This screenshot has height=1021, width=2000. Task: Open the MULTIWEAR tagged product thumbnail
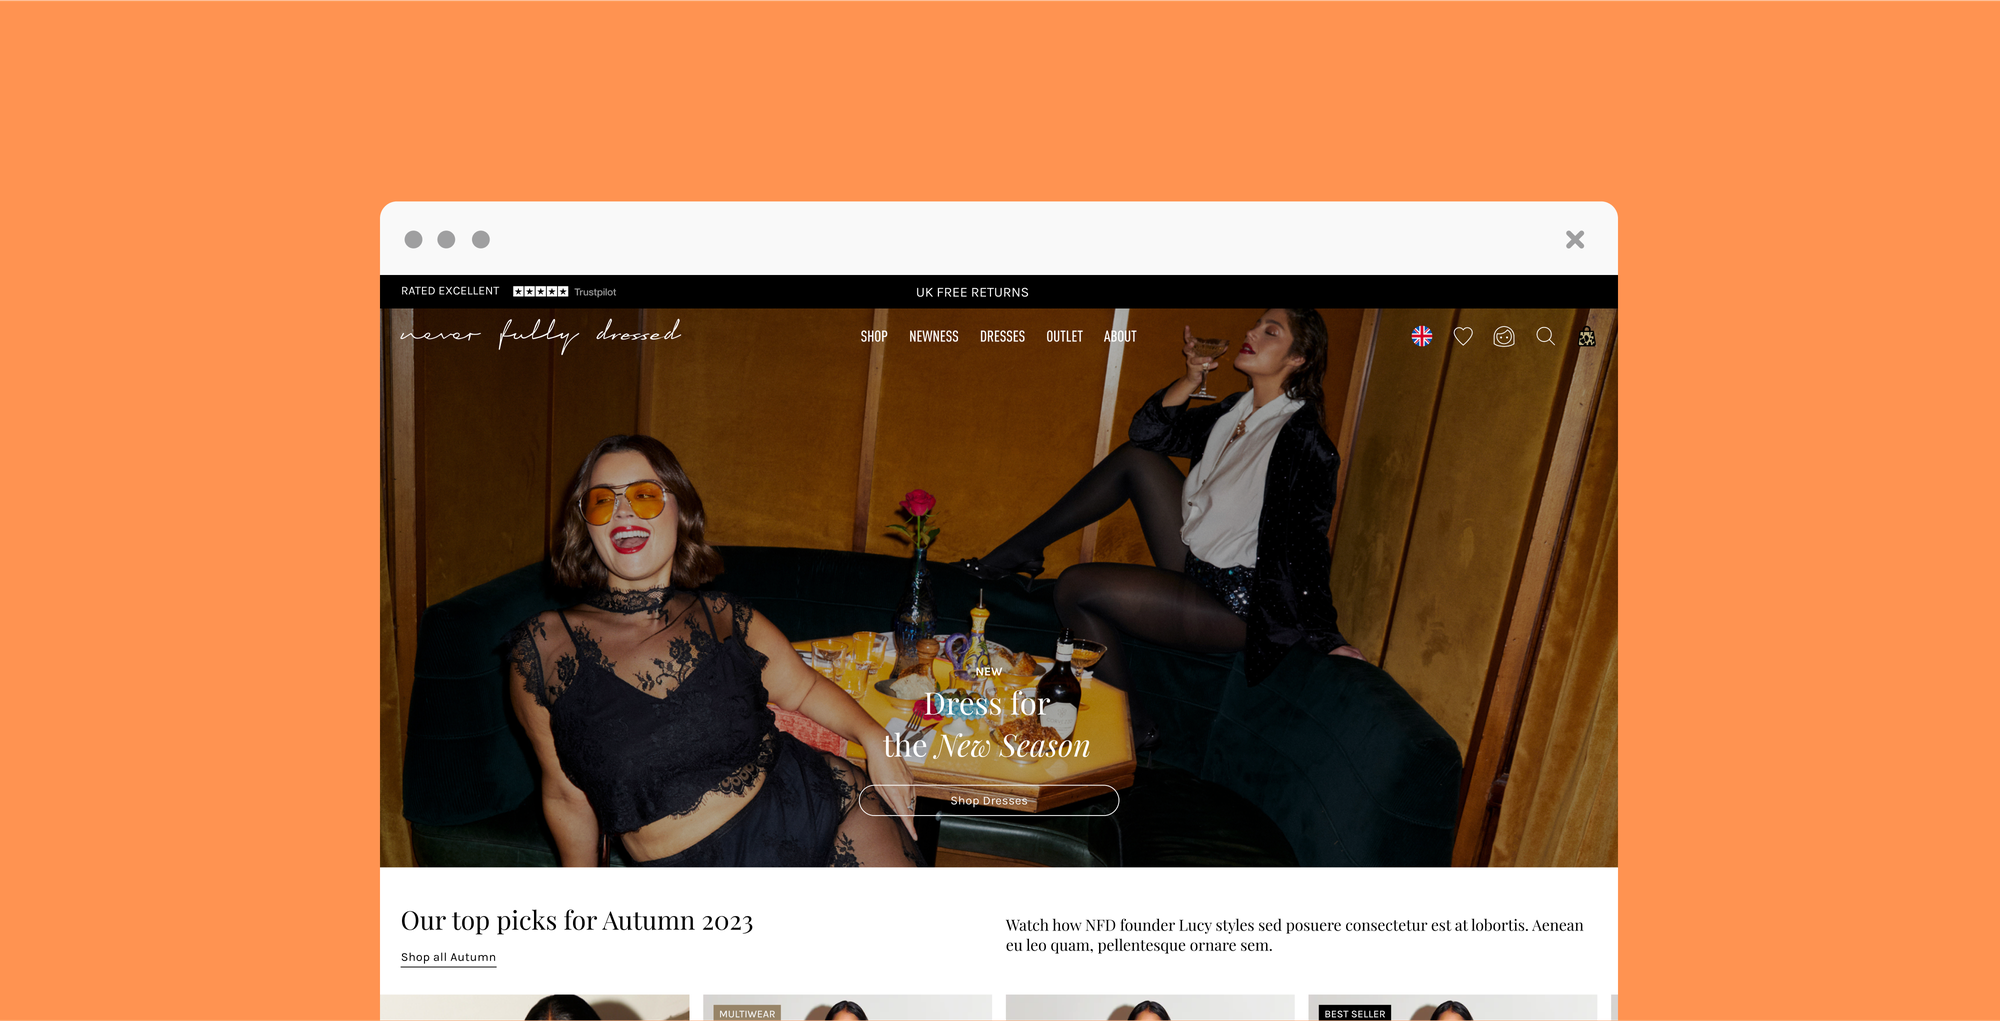[847, 1007]
